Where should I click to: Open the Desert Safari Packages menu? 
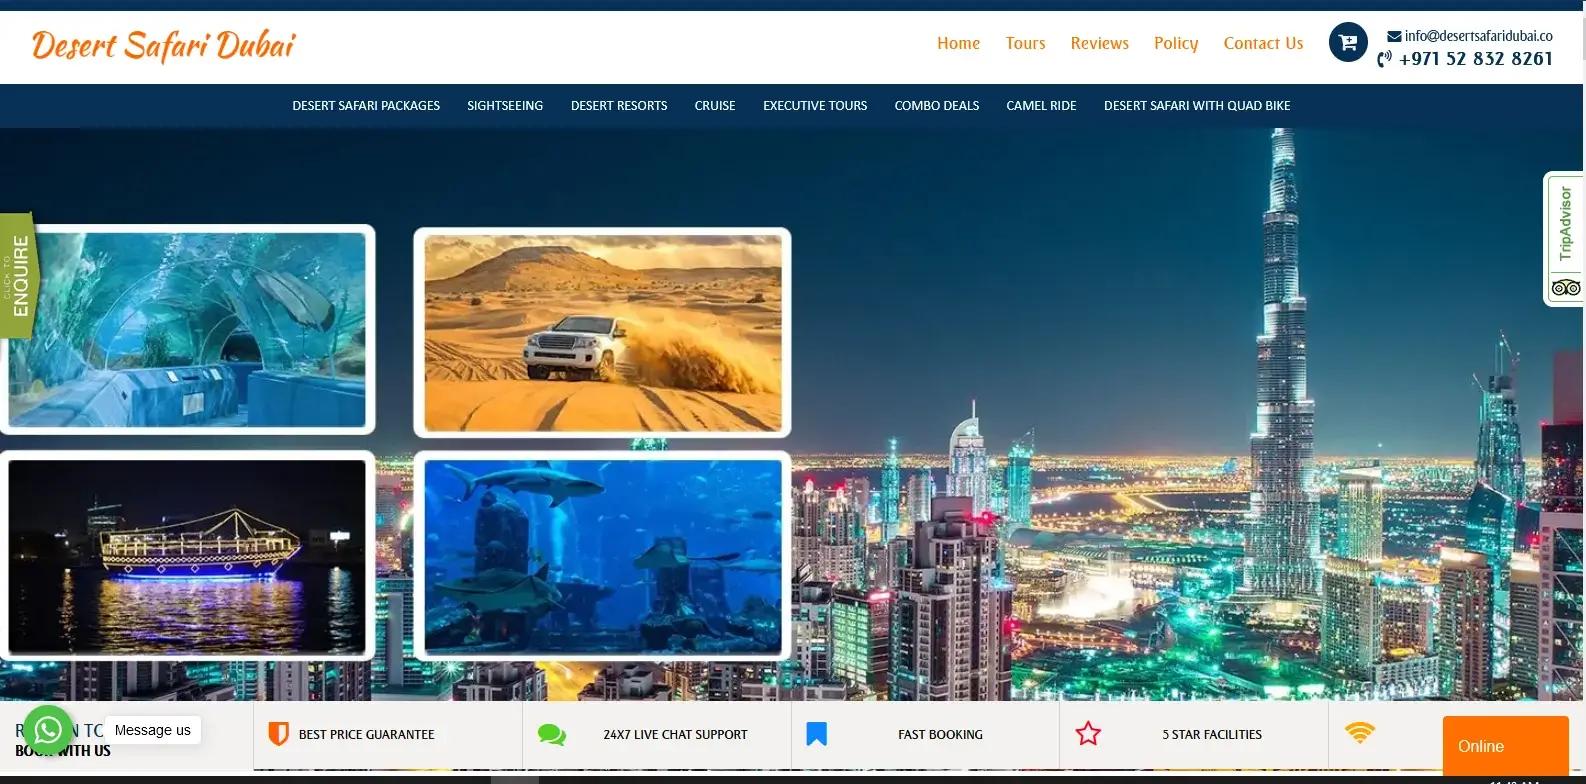point(366,106)
